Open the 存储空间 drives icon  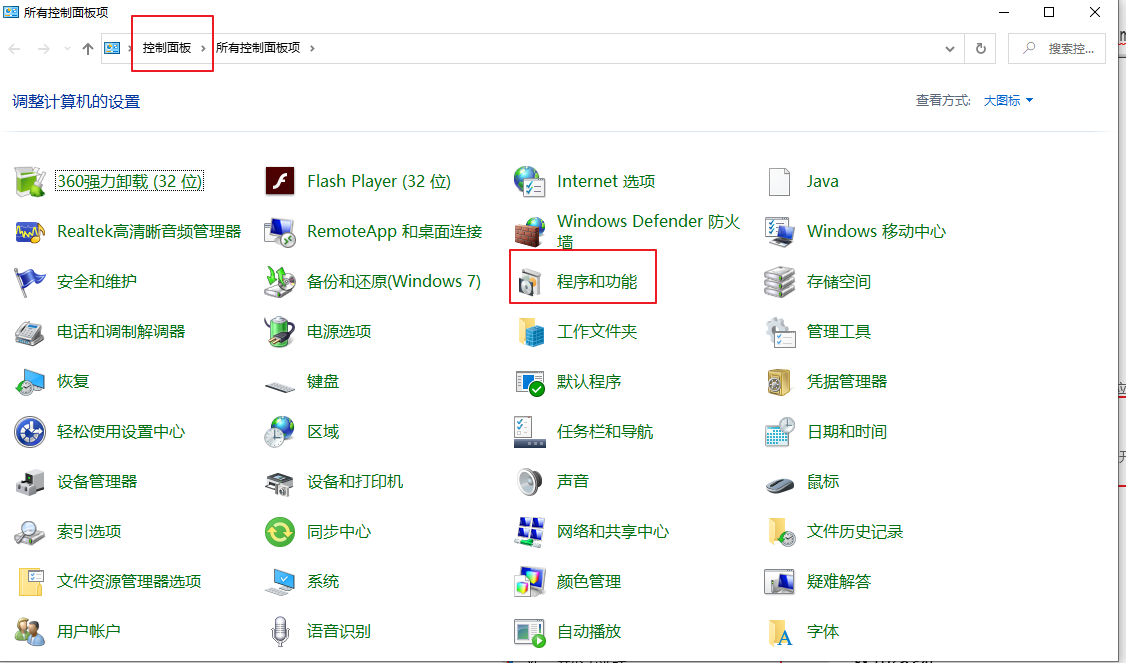coord(779,282)
